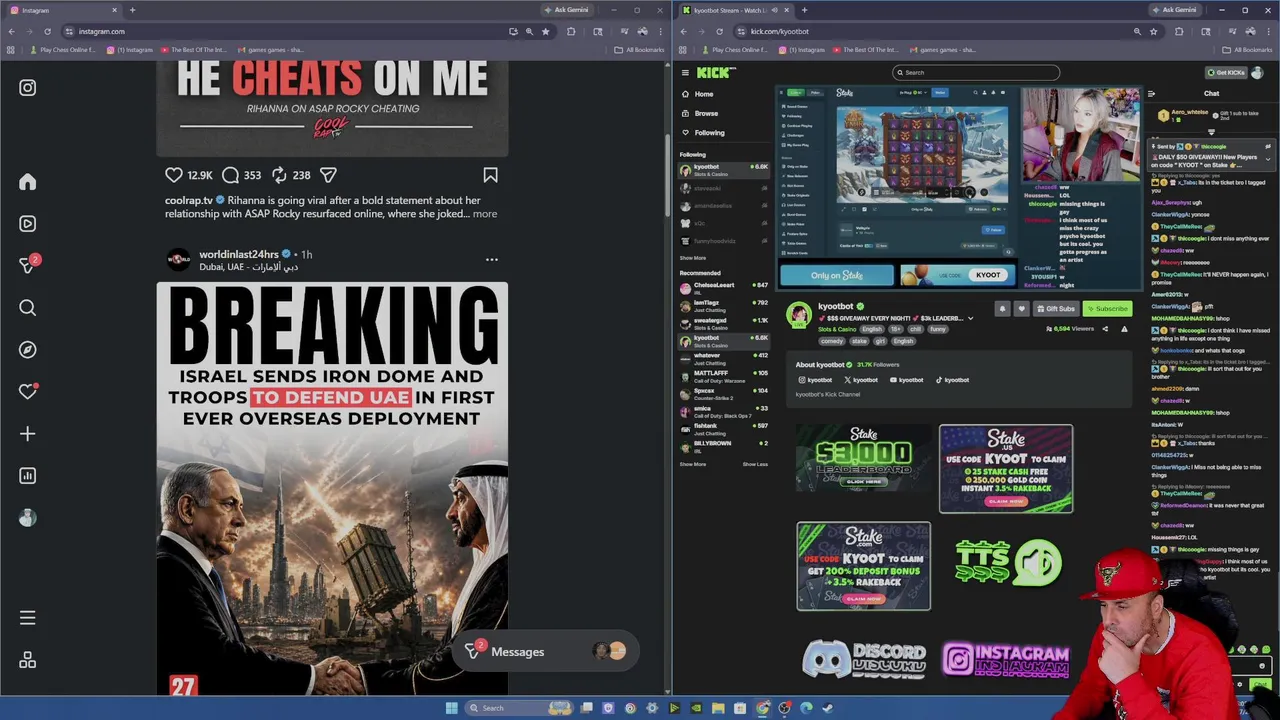Click Ask Gemini in Instagram window
The height and width of the screenshot is (720, 1280).
pyautogui.click(x=566, y=10)
